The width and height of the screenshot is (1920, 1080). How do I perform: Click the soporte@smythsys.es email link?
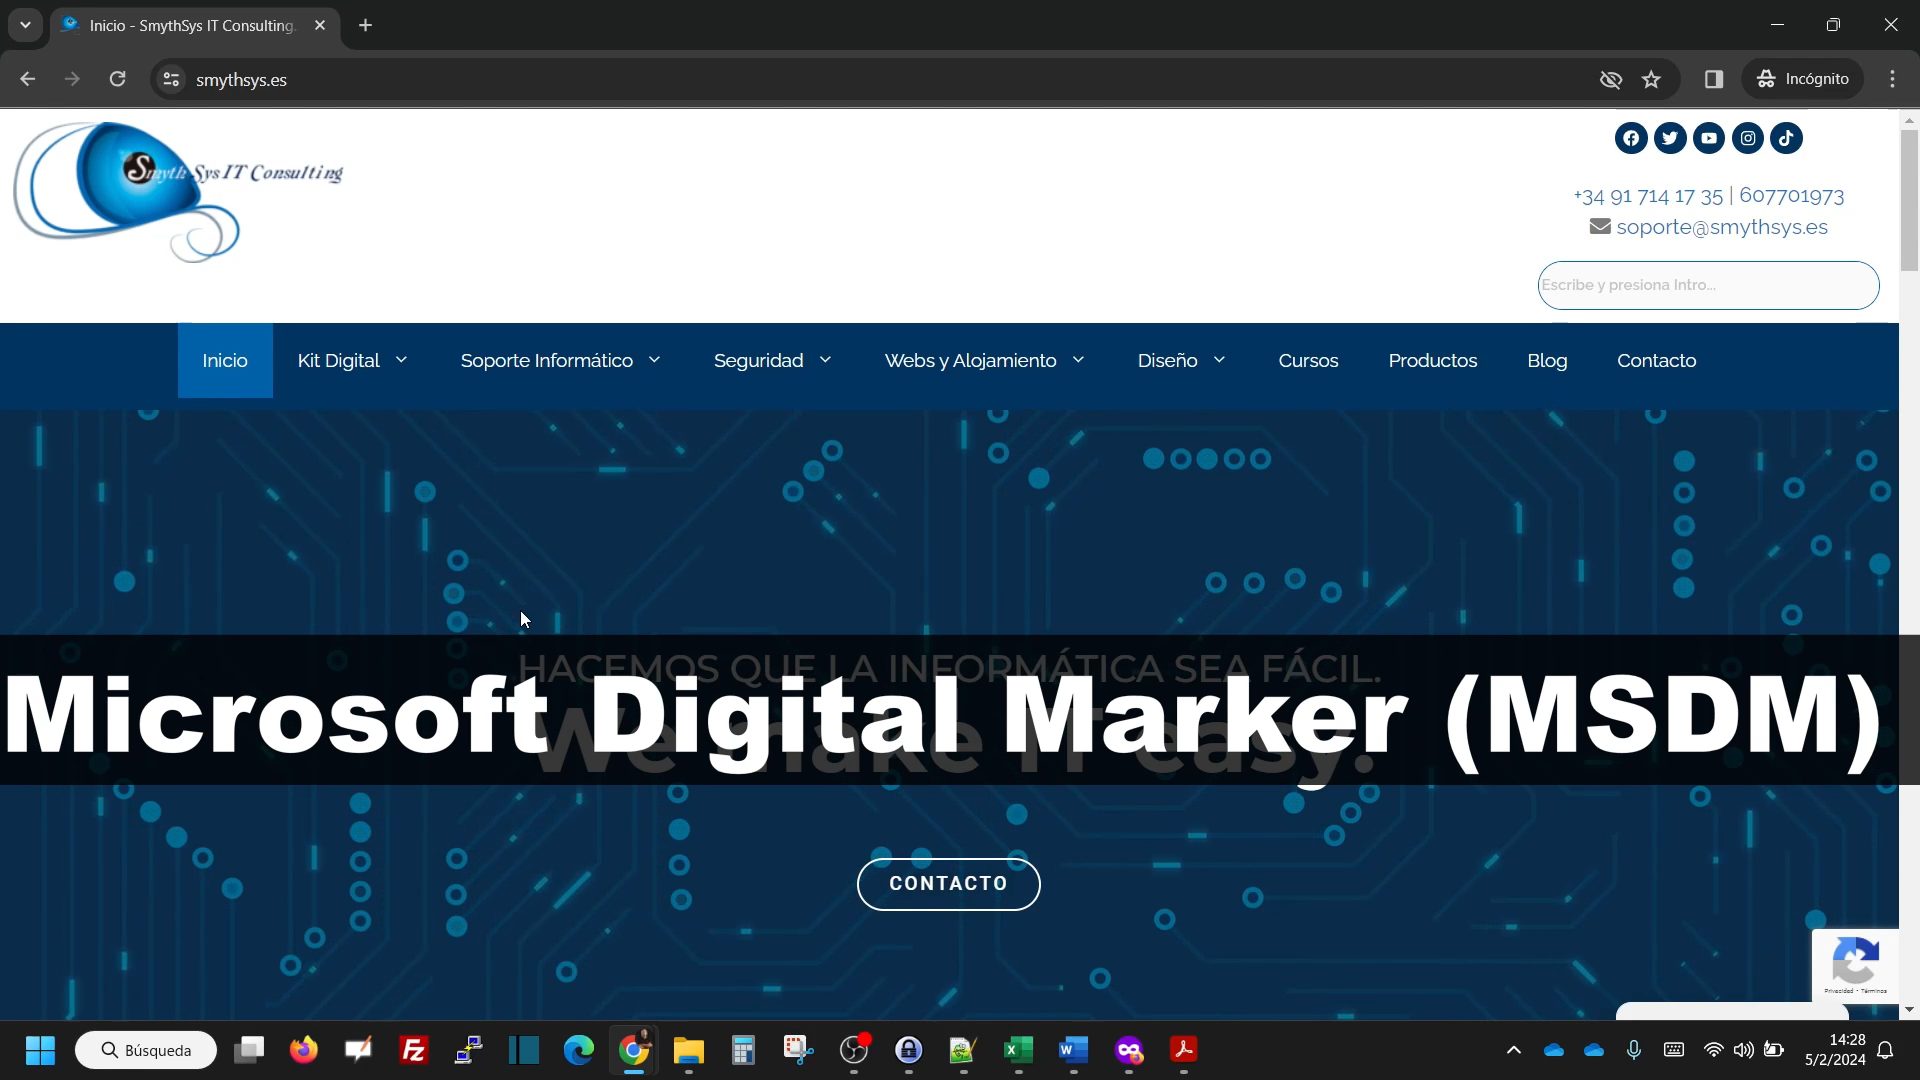(x=1721, y=227)
